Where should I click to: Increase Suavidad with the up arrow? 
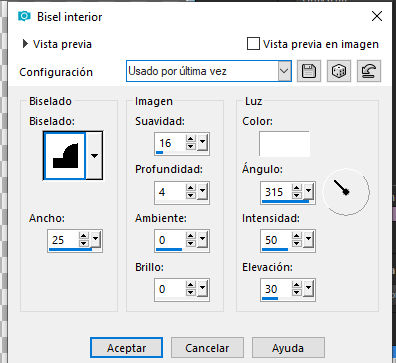point(190,139)
